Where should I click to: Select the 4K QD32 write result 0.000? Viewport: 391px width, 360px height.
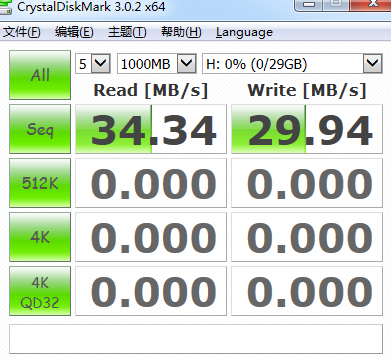click(307, 291)
